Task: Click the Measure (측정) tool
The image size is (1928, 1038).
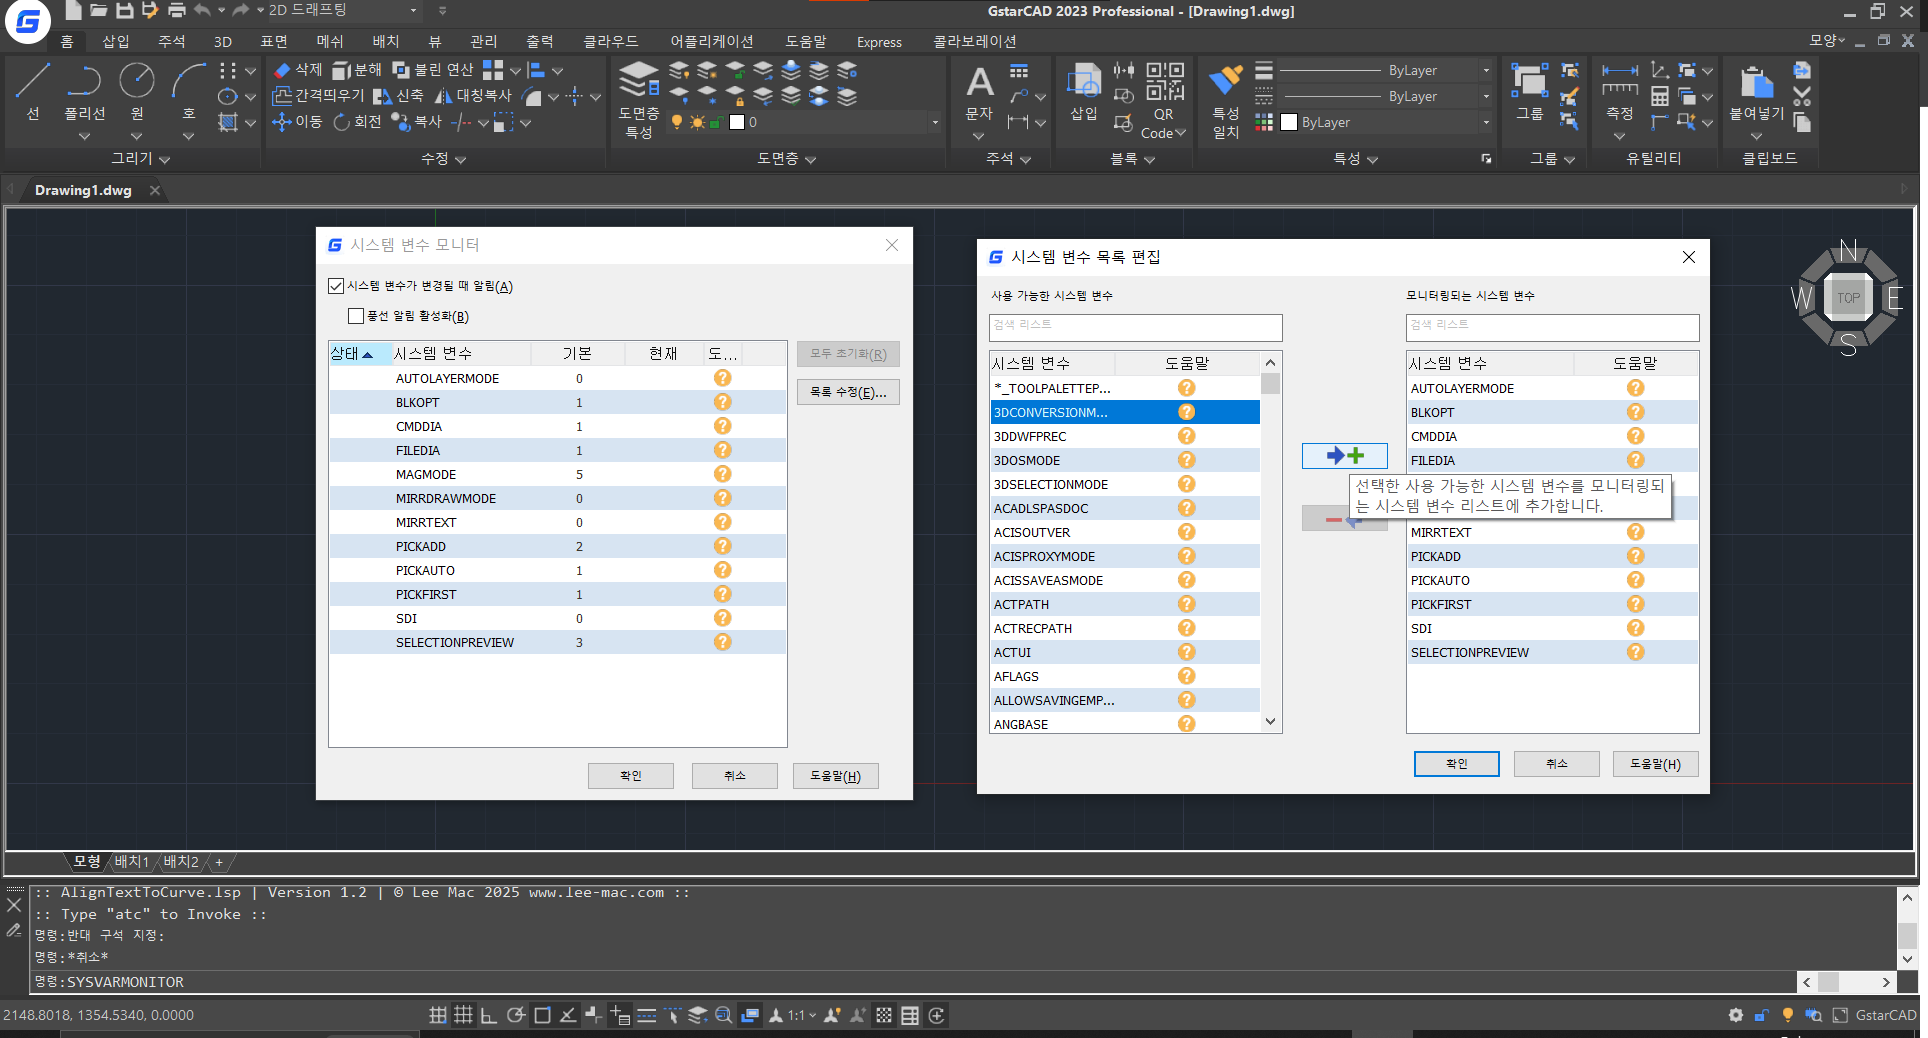Action: click(1620, 92)
